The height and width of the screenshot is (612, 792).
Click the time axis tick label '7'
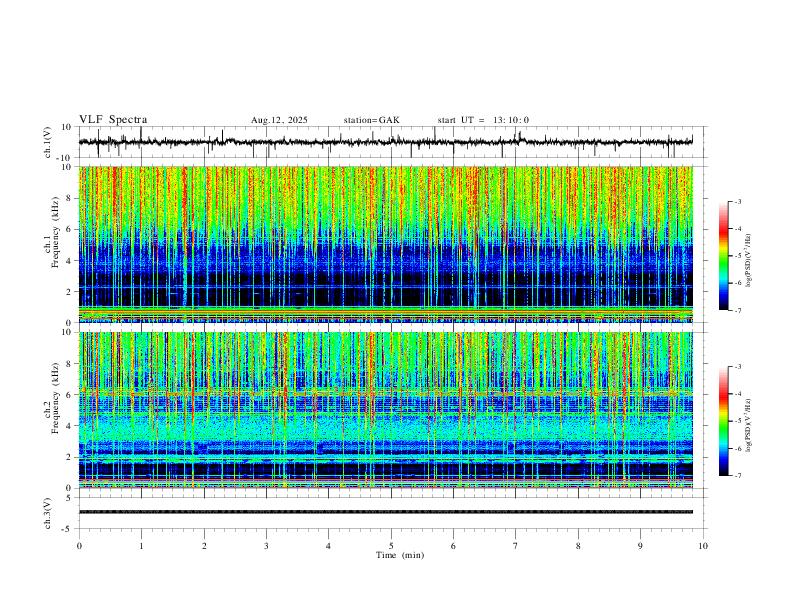pos(516,546)
